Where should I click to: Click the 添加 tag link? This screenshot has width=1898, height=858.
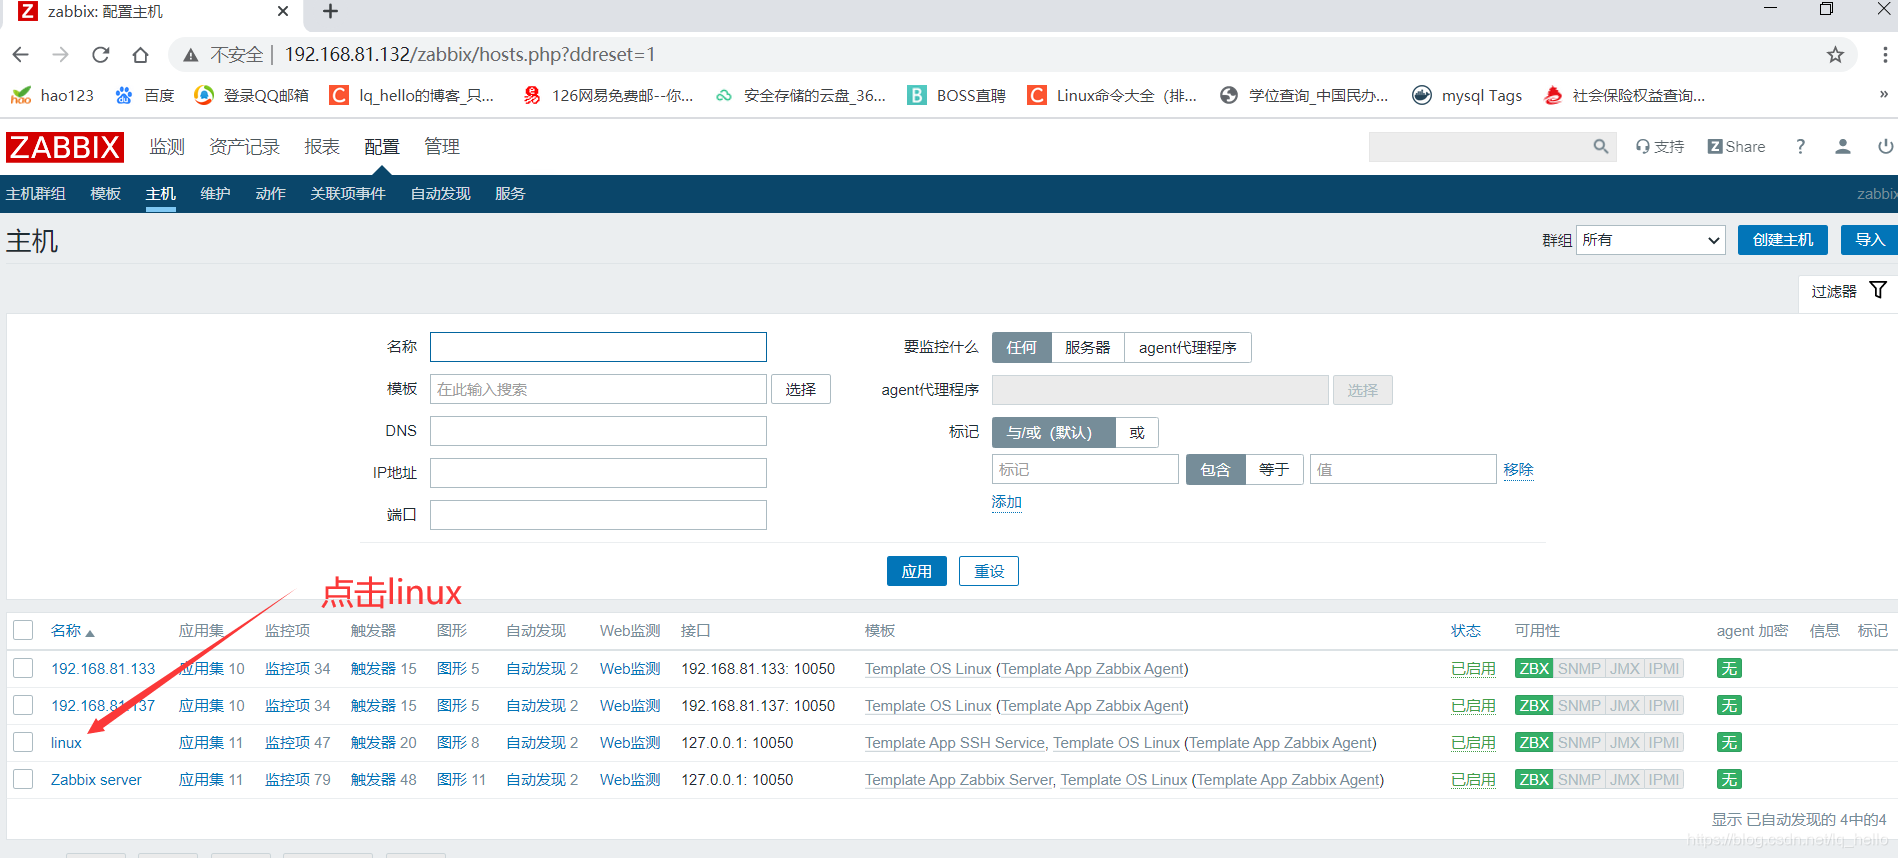(1007, 502)
